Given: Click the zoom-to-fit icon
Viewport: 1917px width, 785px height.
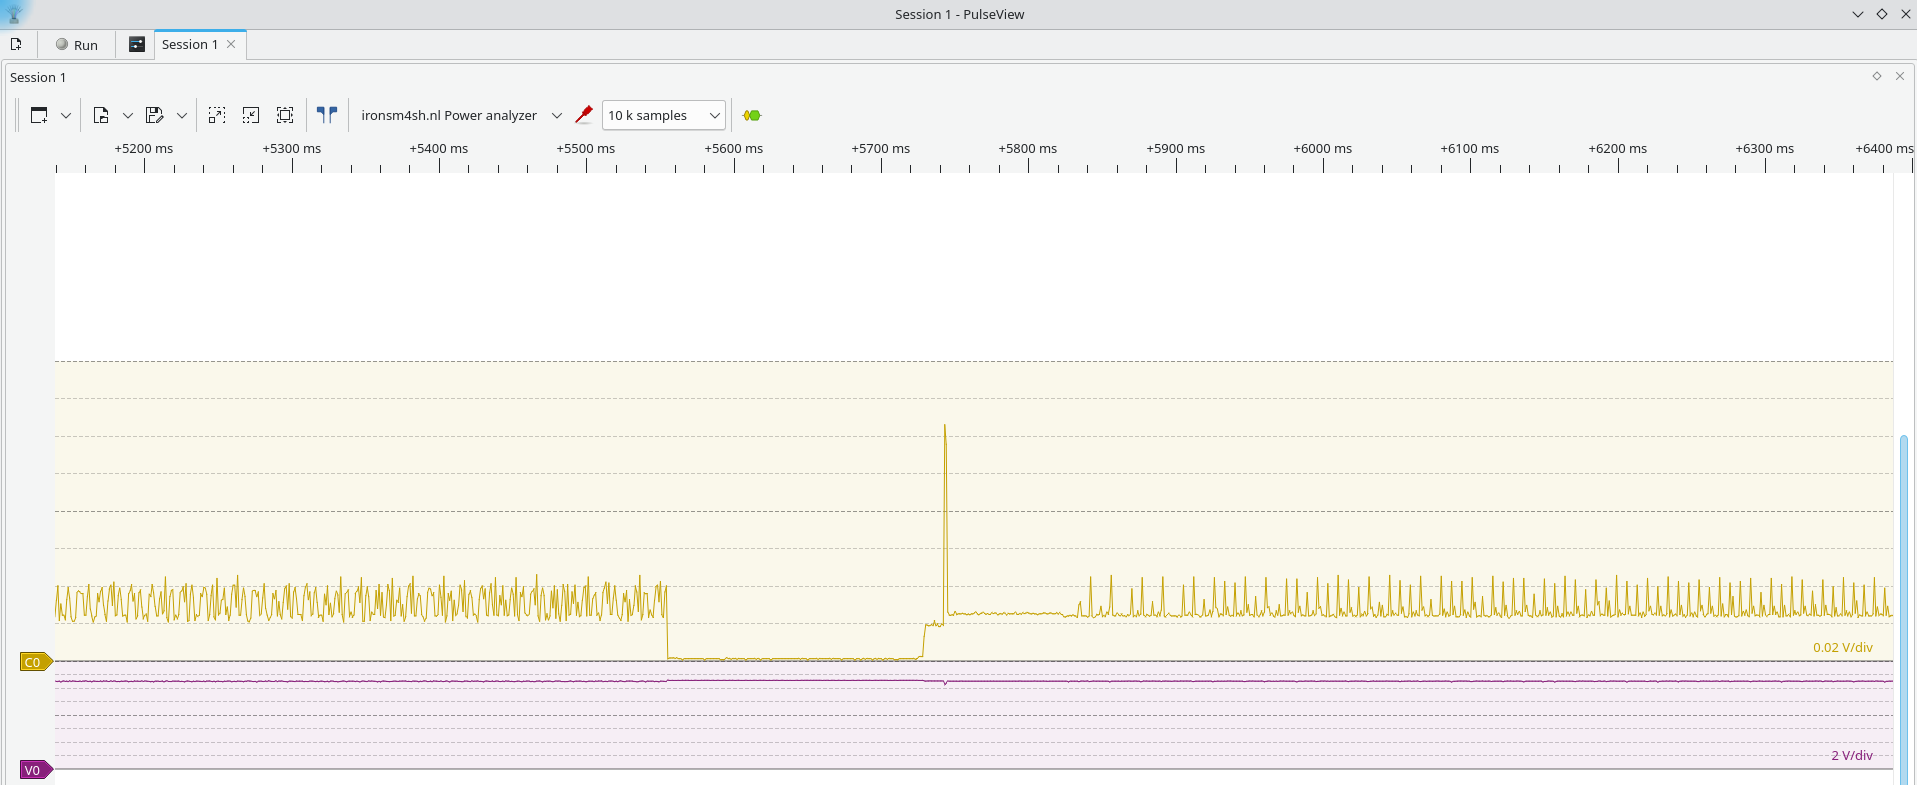Looking at the screenshot, I should click(285, 115).
